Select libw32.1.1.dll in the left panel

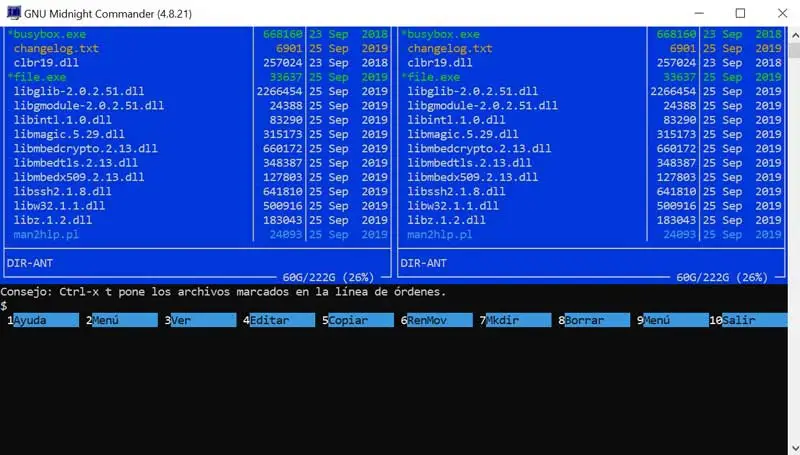pyautogui.click(x=59, y=206)
